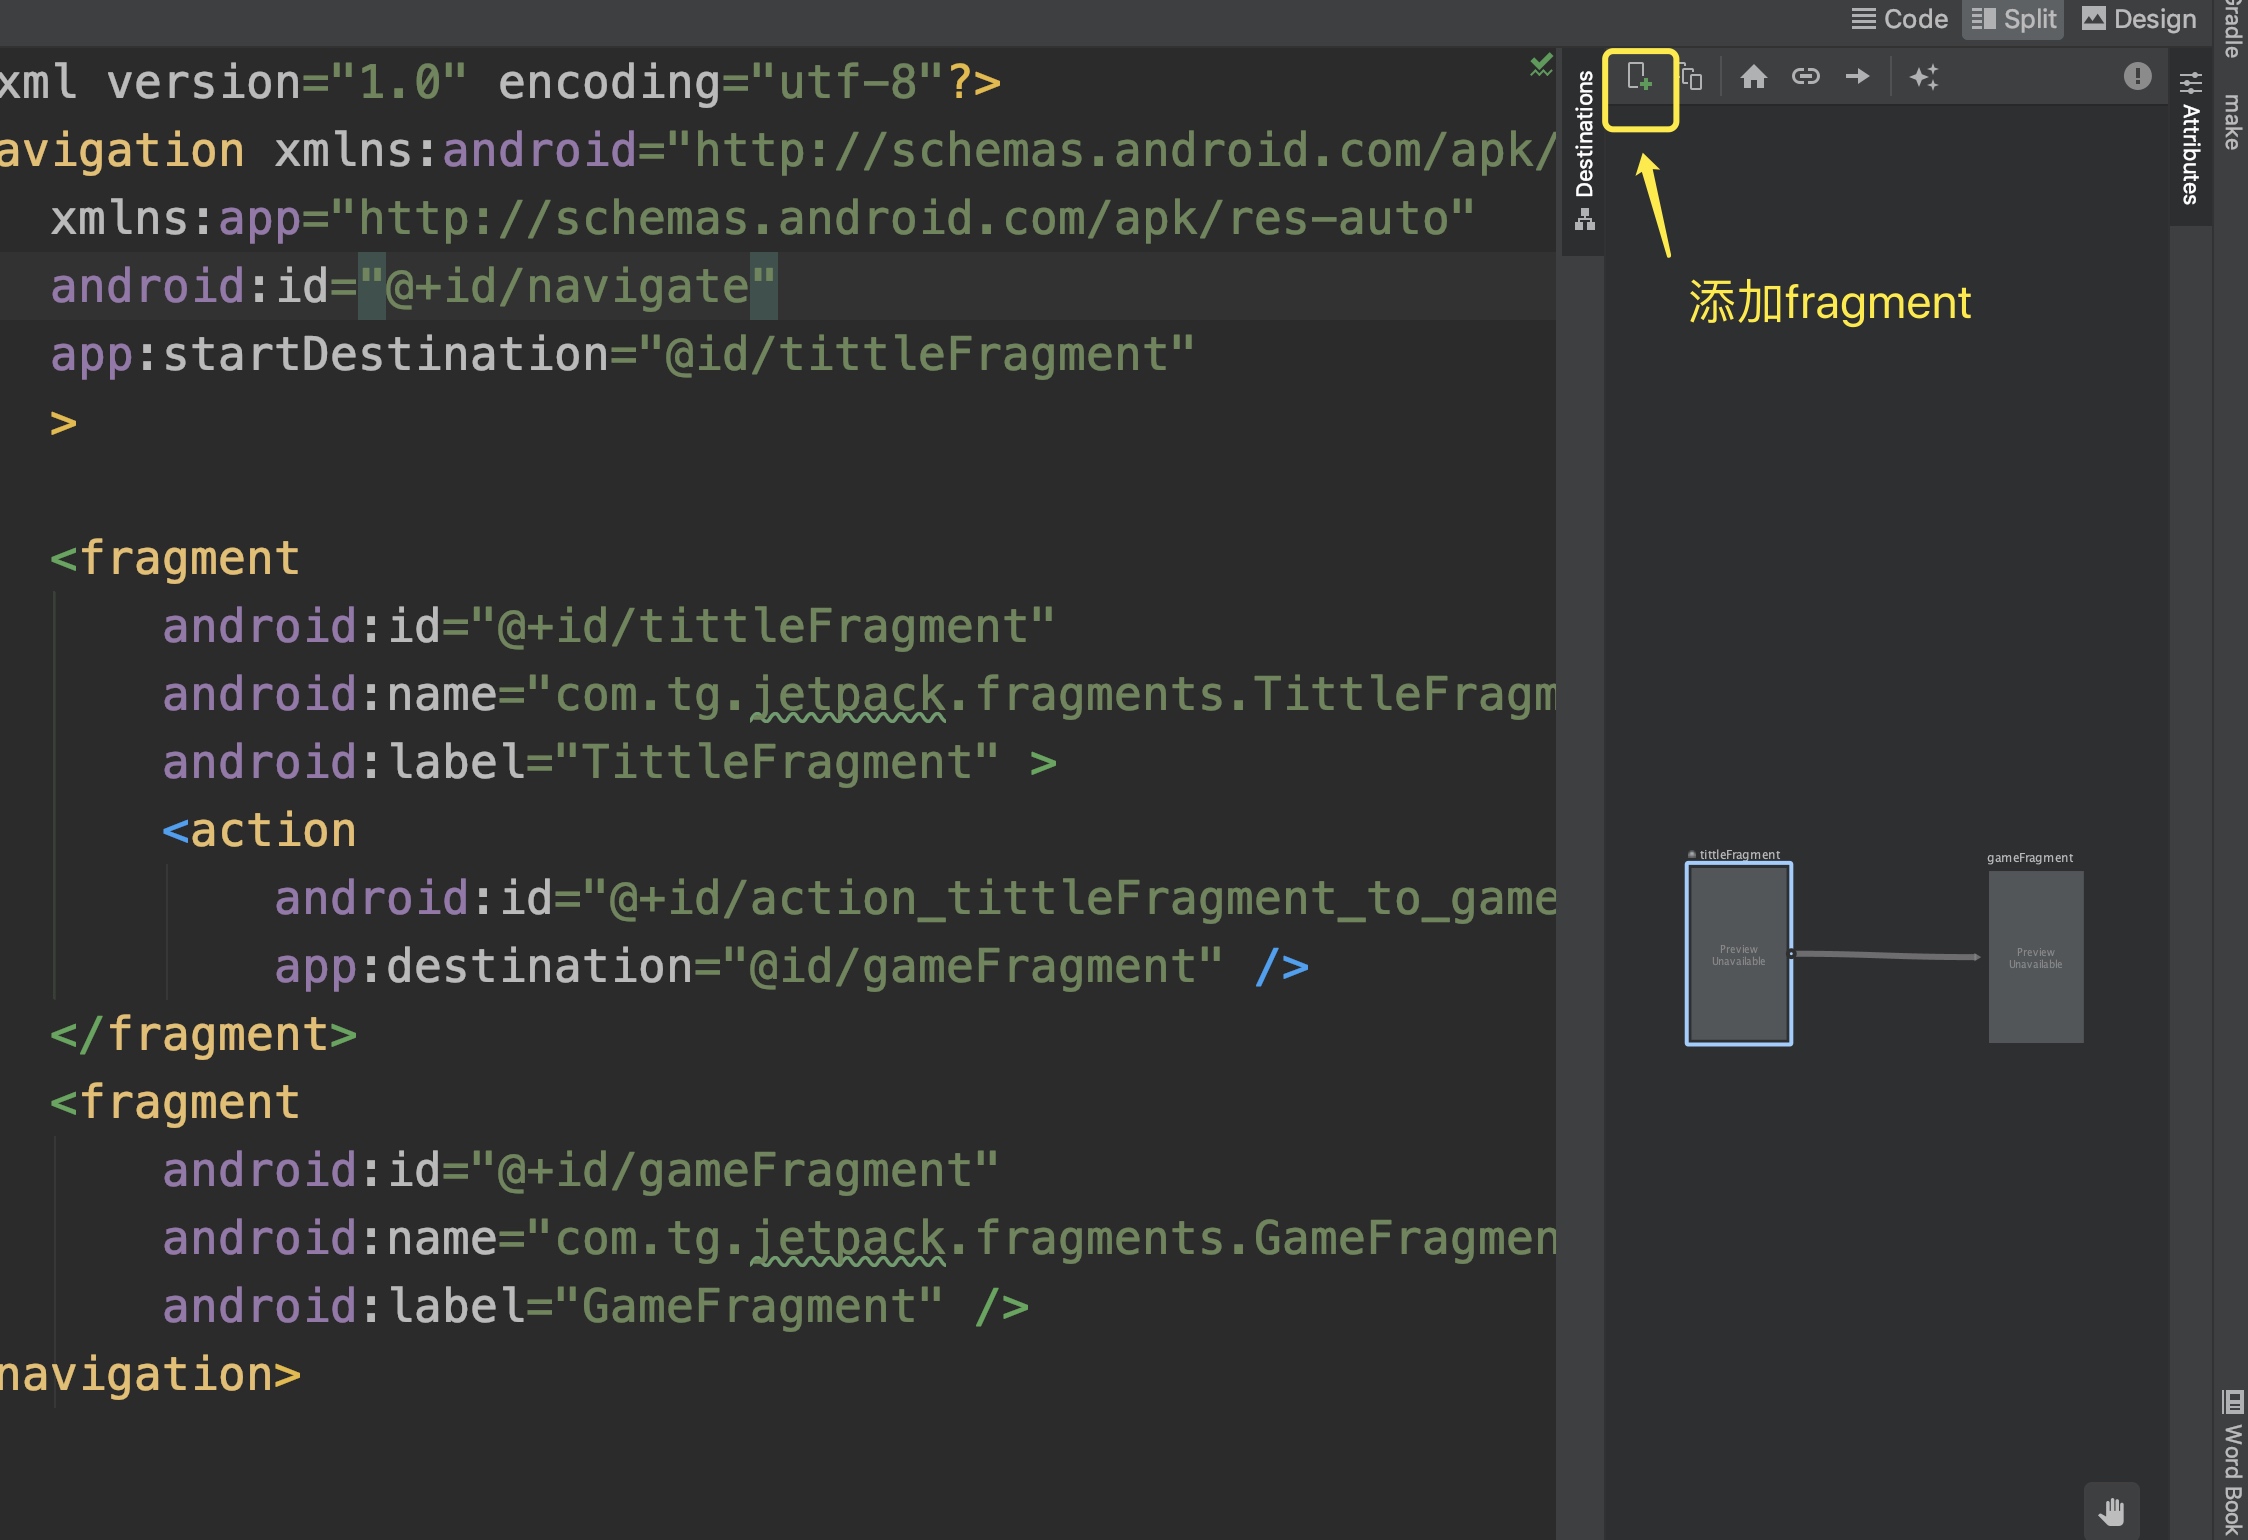This screenshot has width=2248, height=1540.
Task: Click android:id="@+id/tittleFragment" line
Action: 608,627
